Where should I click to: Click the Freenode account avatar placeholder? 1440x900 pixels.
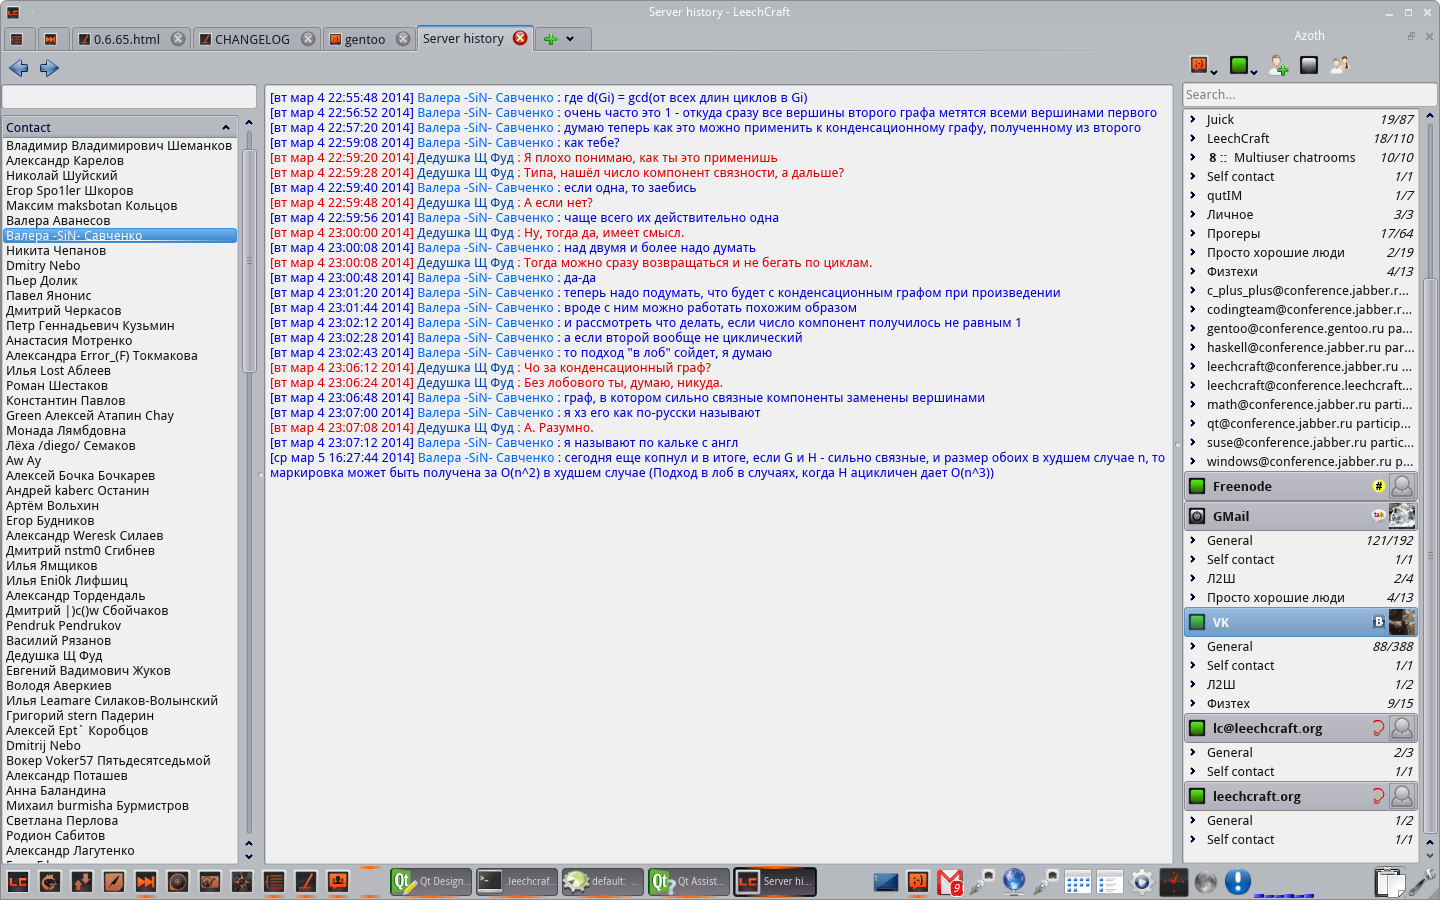(x=1402, y=486)
